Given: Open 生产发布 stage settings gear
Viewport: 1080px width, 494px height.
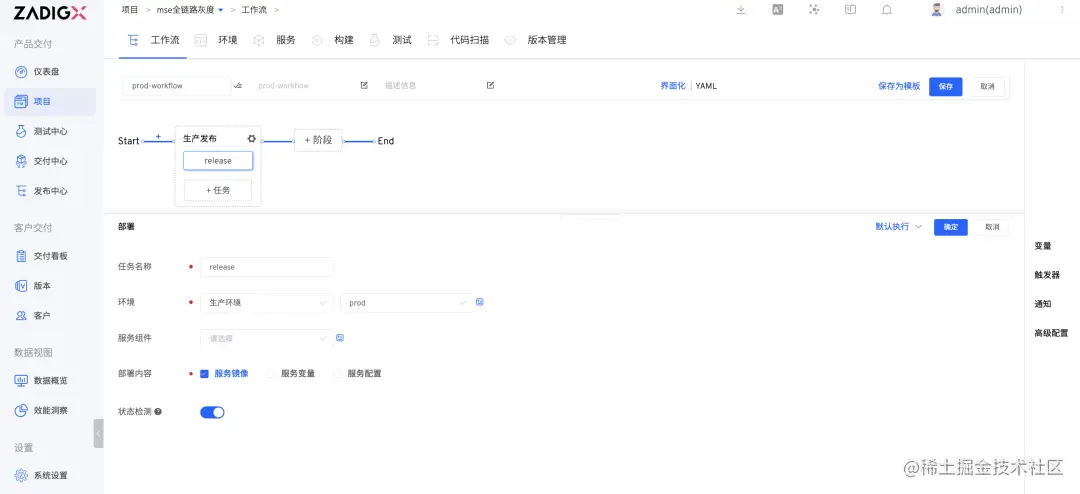Looking at the screenshot, I should point(251,138).
